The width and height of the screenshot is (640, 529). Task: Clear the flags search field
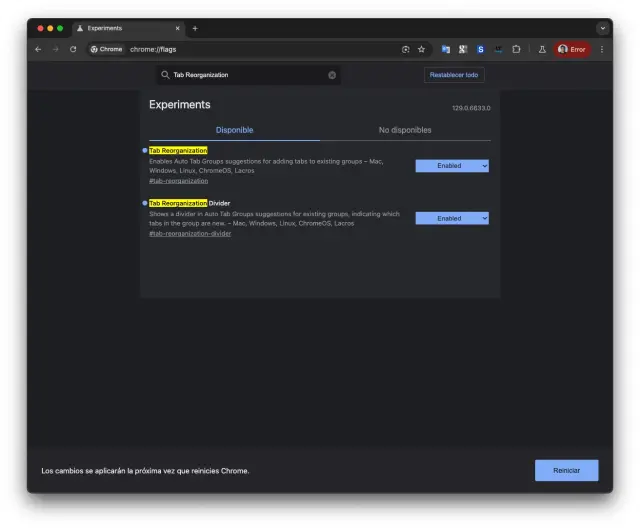(332, 75)
